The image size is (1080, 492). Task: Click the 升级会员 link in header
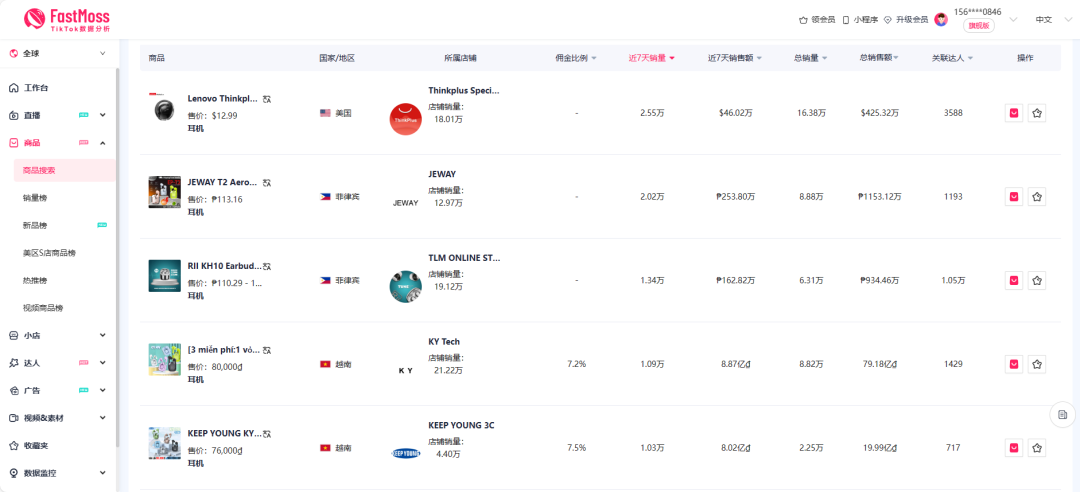click(x=905, y=19)
